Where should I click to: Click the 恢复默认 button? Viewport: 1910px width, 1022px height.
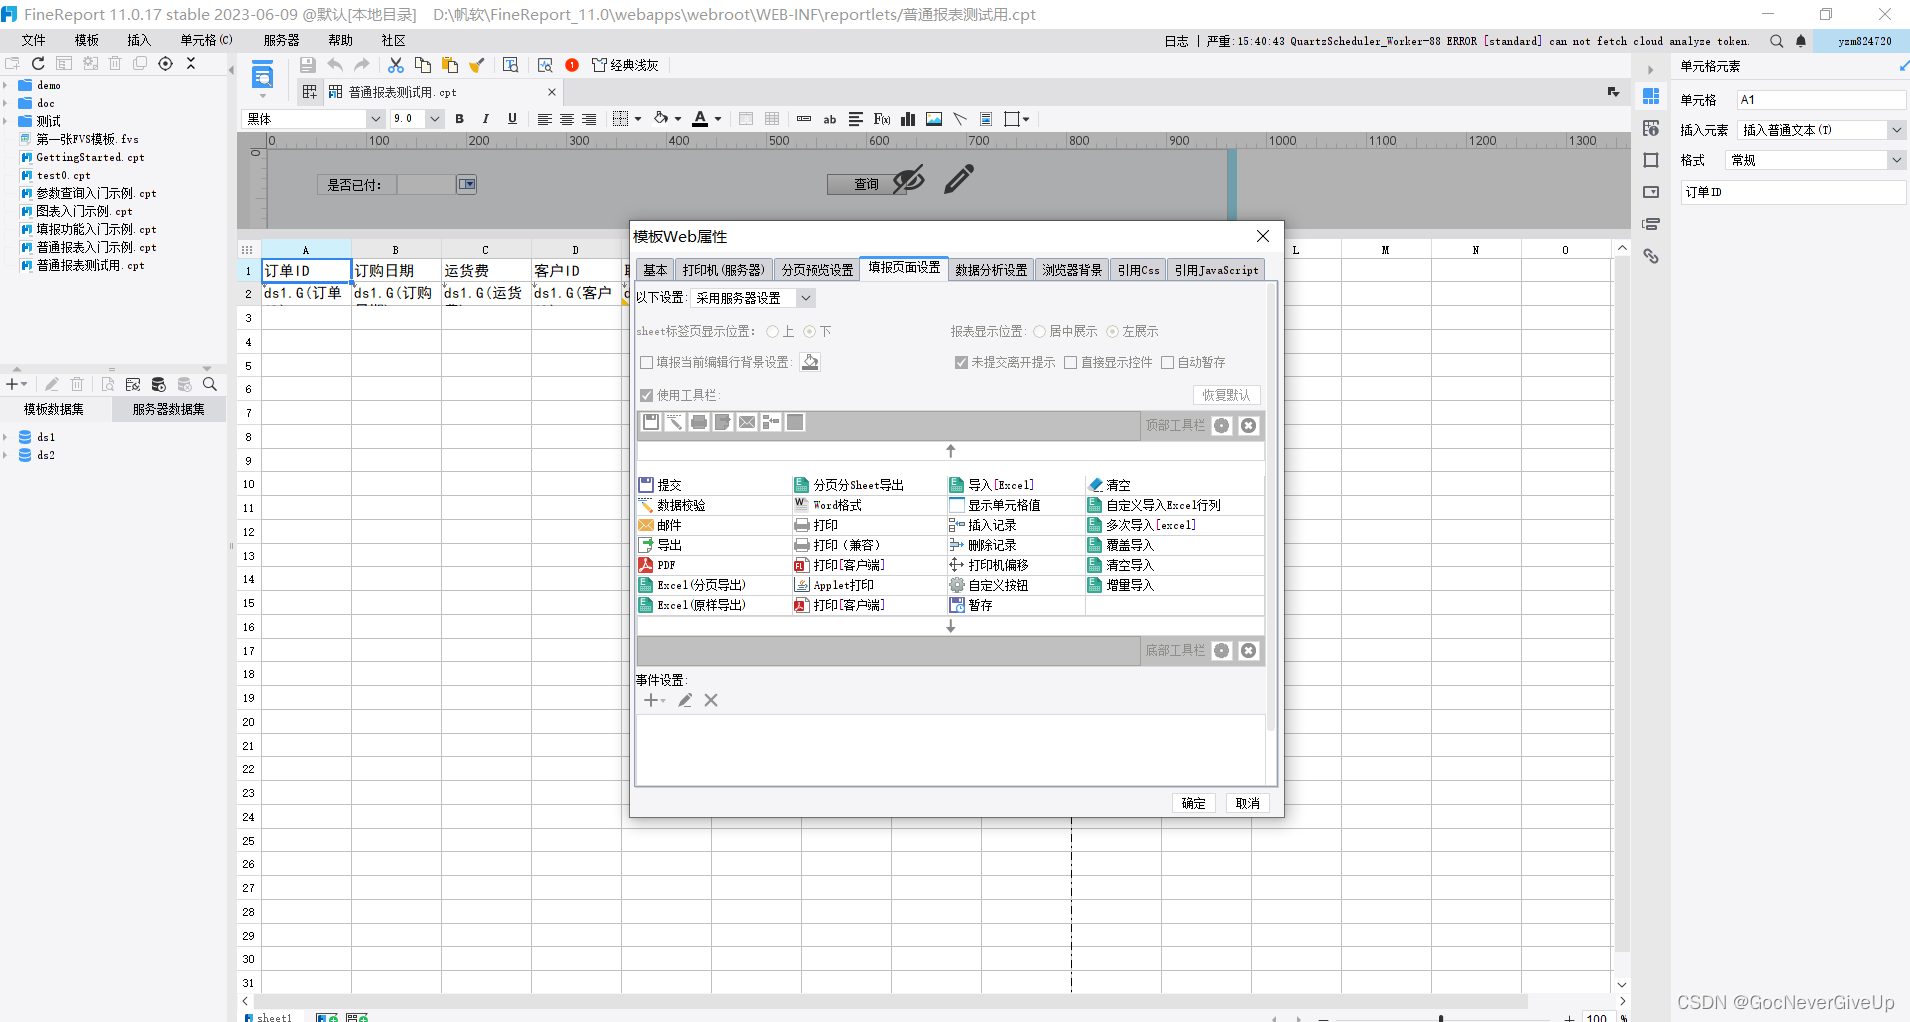[1226, 395]
